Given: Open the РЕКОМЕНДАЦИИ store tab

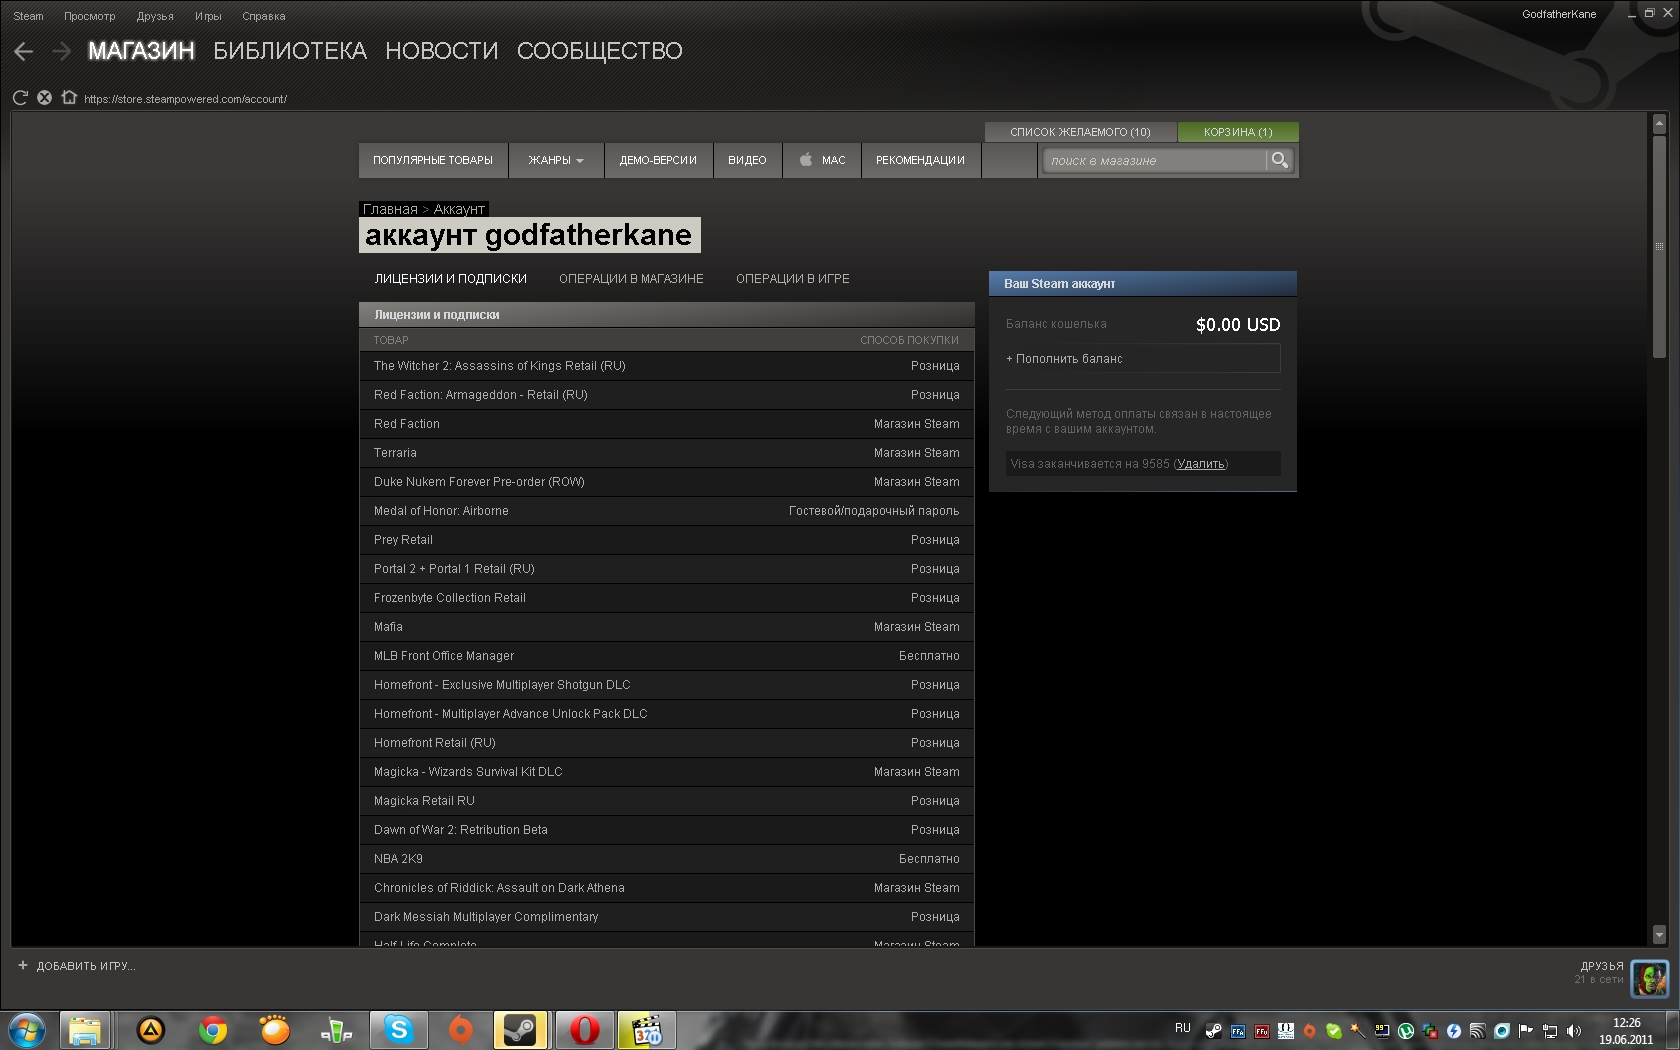Looking at the screenshot, I should [x=921, y=160].
